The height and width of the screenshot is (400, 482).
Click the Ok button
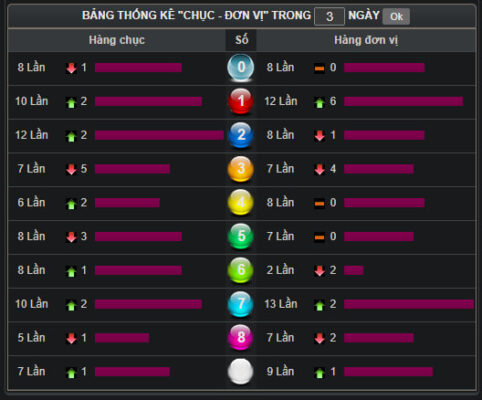tap(396, 16)
